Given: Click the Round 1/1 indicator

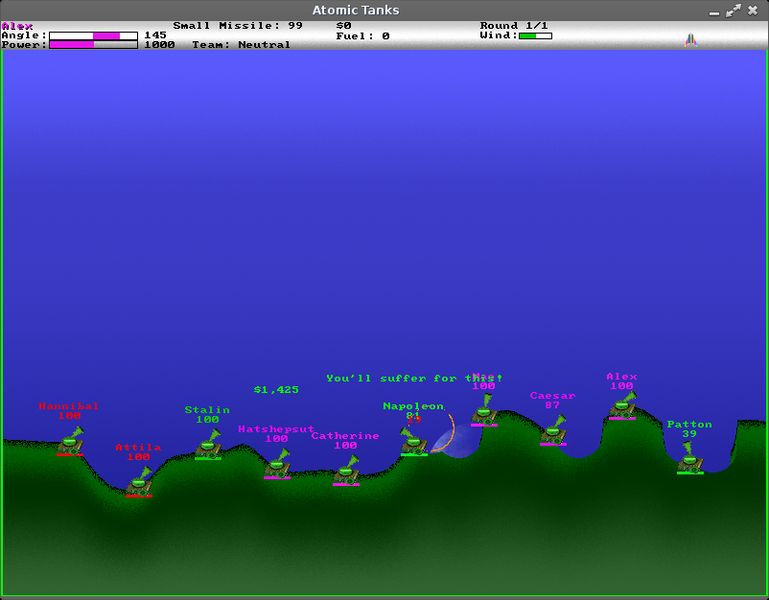Looking at the screenshot, I should 513,26.
